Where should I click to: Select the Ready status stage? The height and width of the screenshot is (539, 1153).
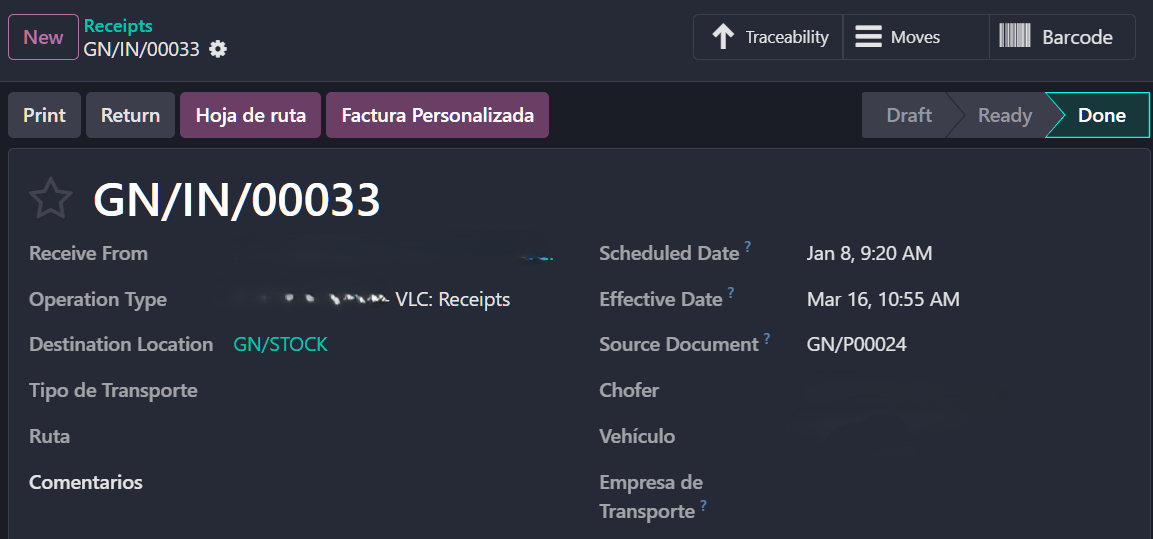(1004, 115)
